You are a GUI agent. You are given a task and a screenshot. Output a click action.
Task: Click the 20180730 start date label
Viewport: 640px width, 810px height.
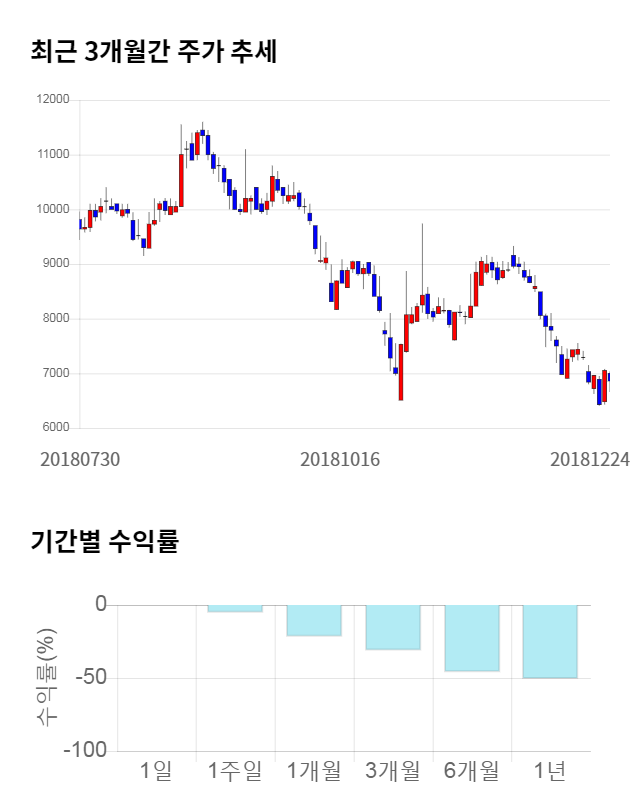click(80, 459)
